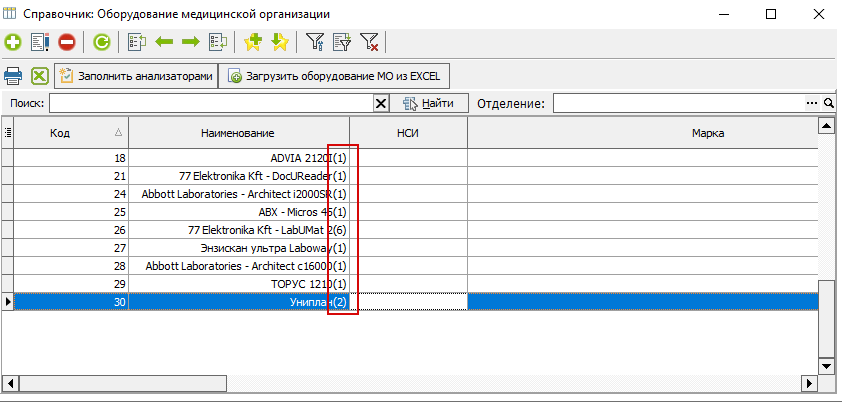Move to previous record green left arrow
This screenshot has width=842, height=402.
(x=164, y=42)
